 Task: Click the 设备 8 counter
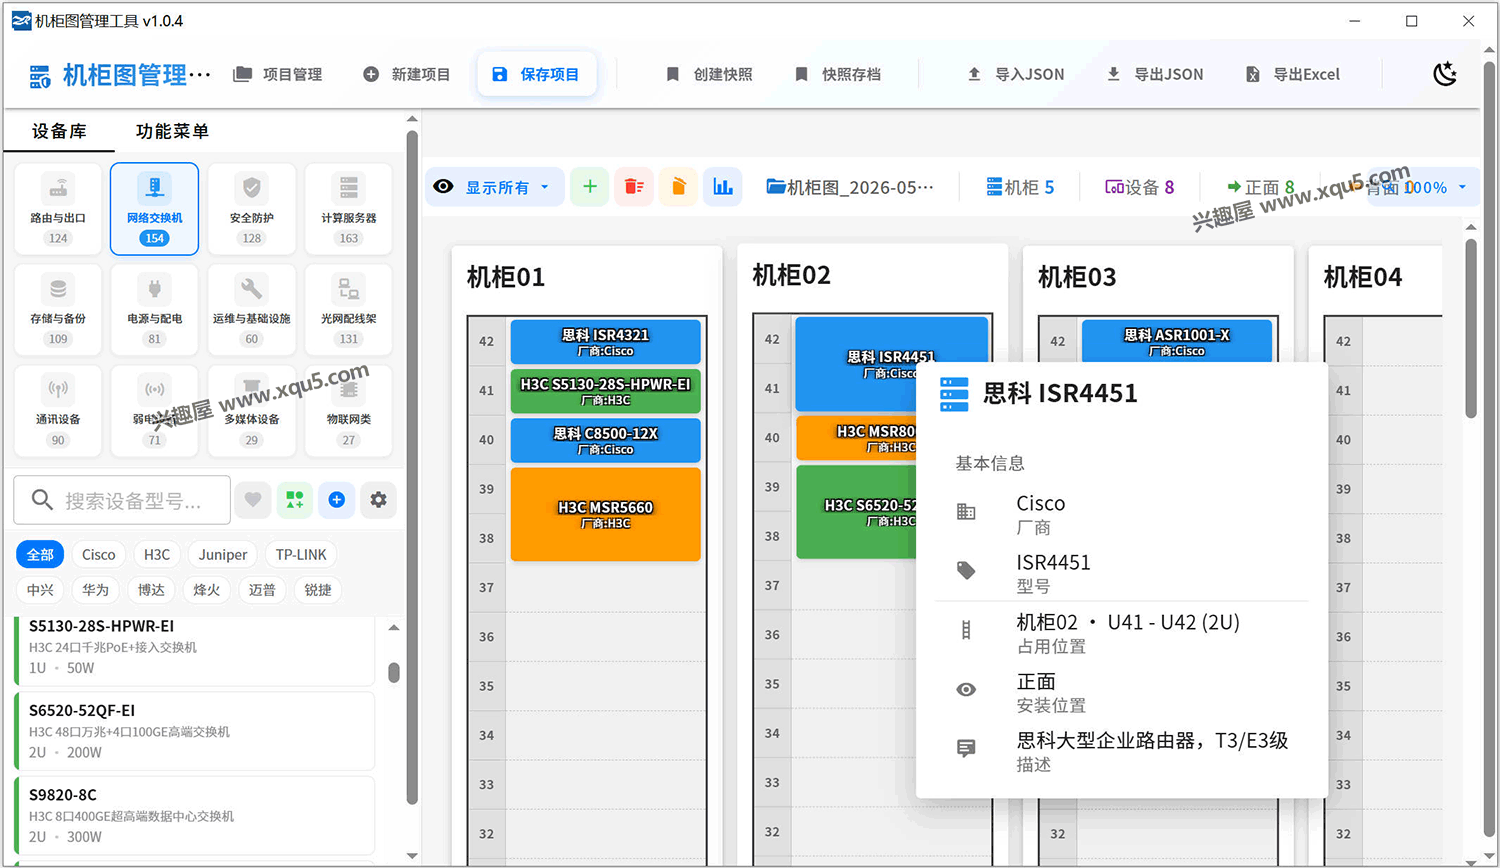(x=1139, y=187)
